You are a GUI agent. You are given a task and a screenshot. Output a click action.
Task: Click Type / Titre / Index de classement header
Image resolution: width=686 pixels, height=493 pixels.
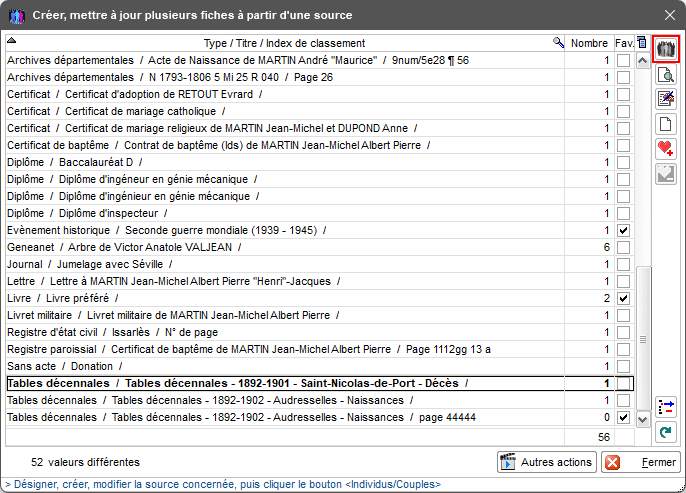coord(284,43)
